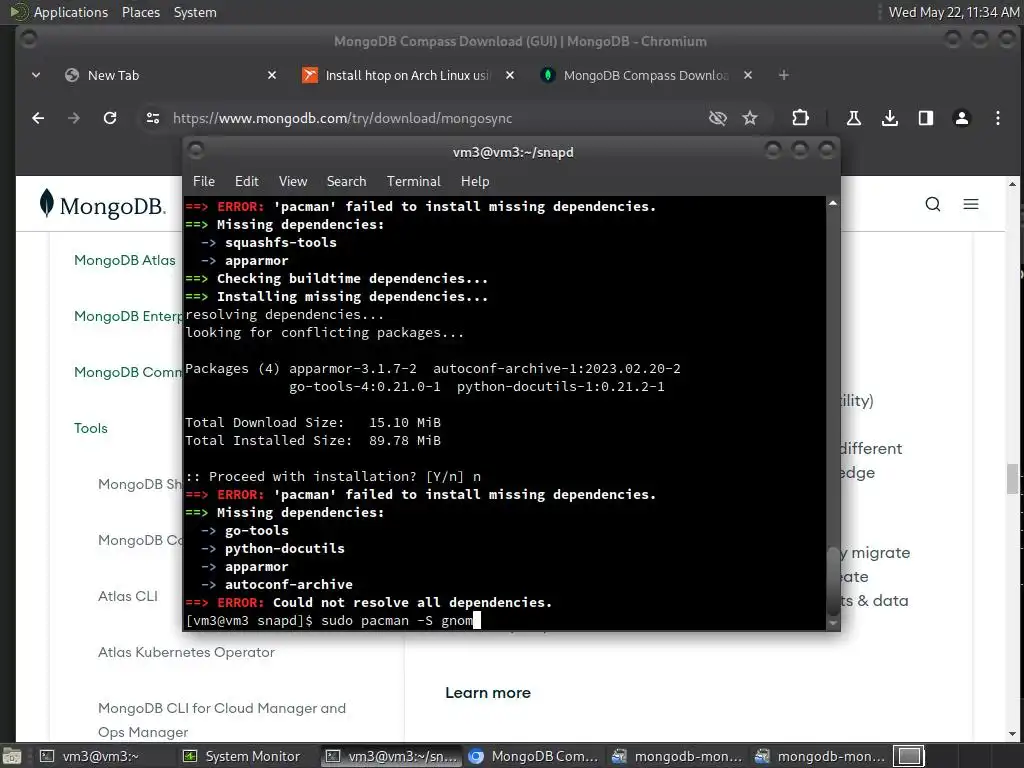Show browser downloads
The width and height of the screenshot is (1024, 768).
[x=889, y=118]
